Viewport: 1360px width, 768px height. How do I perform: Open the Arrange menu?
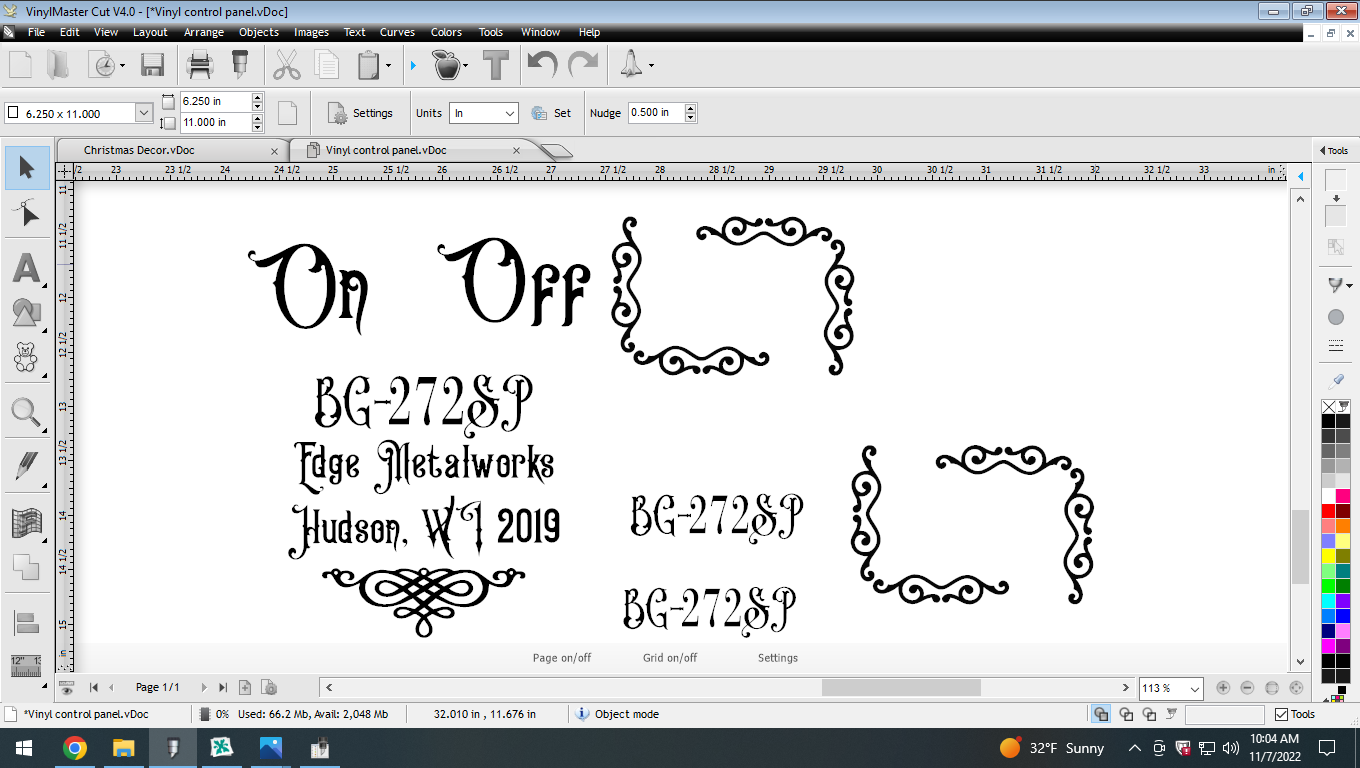pos(203,31)
